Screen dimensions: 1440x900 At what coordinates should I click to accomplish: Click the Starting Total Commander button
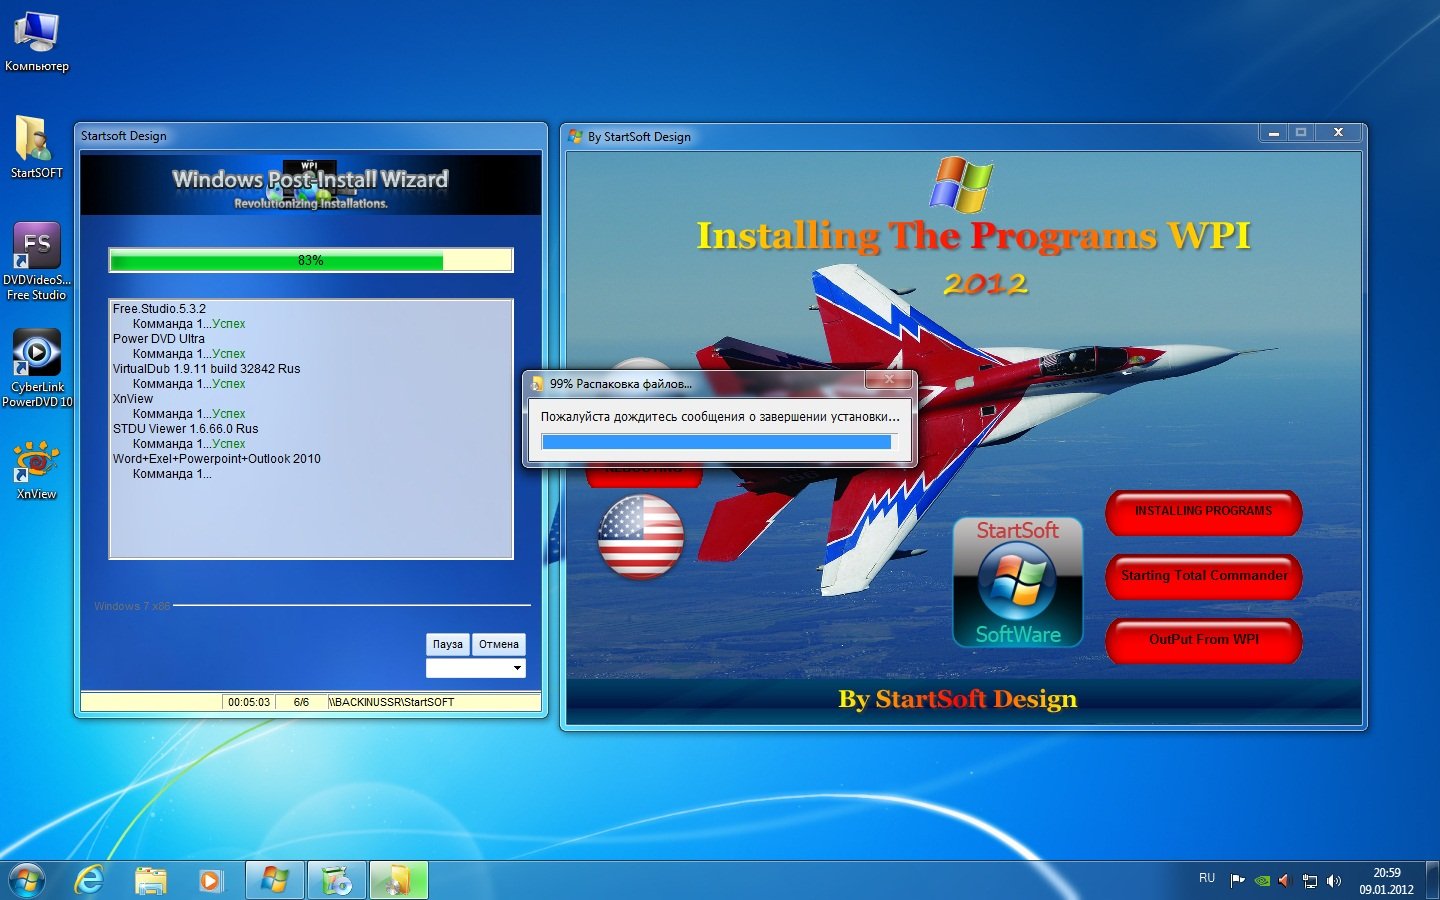pyautogui.click(x=1203, y=576)
